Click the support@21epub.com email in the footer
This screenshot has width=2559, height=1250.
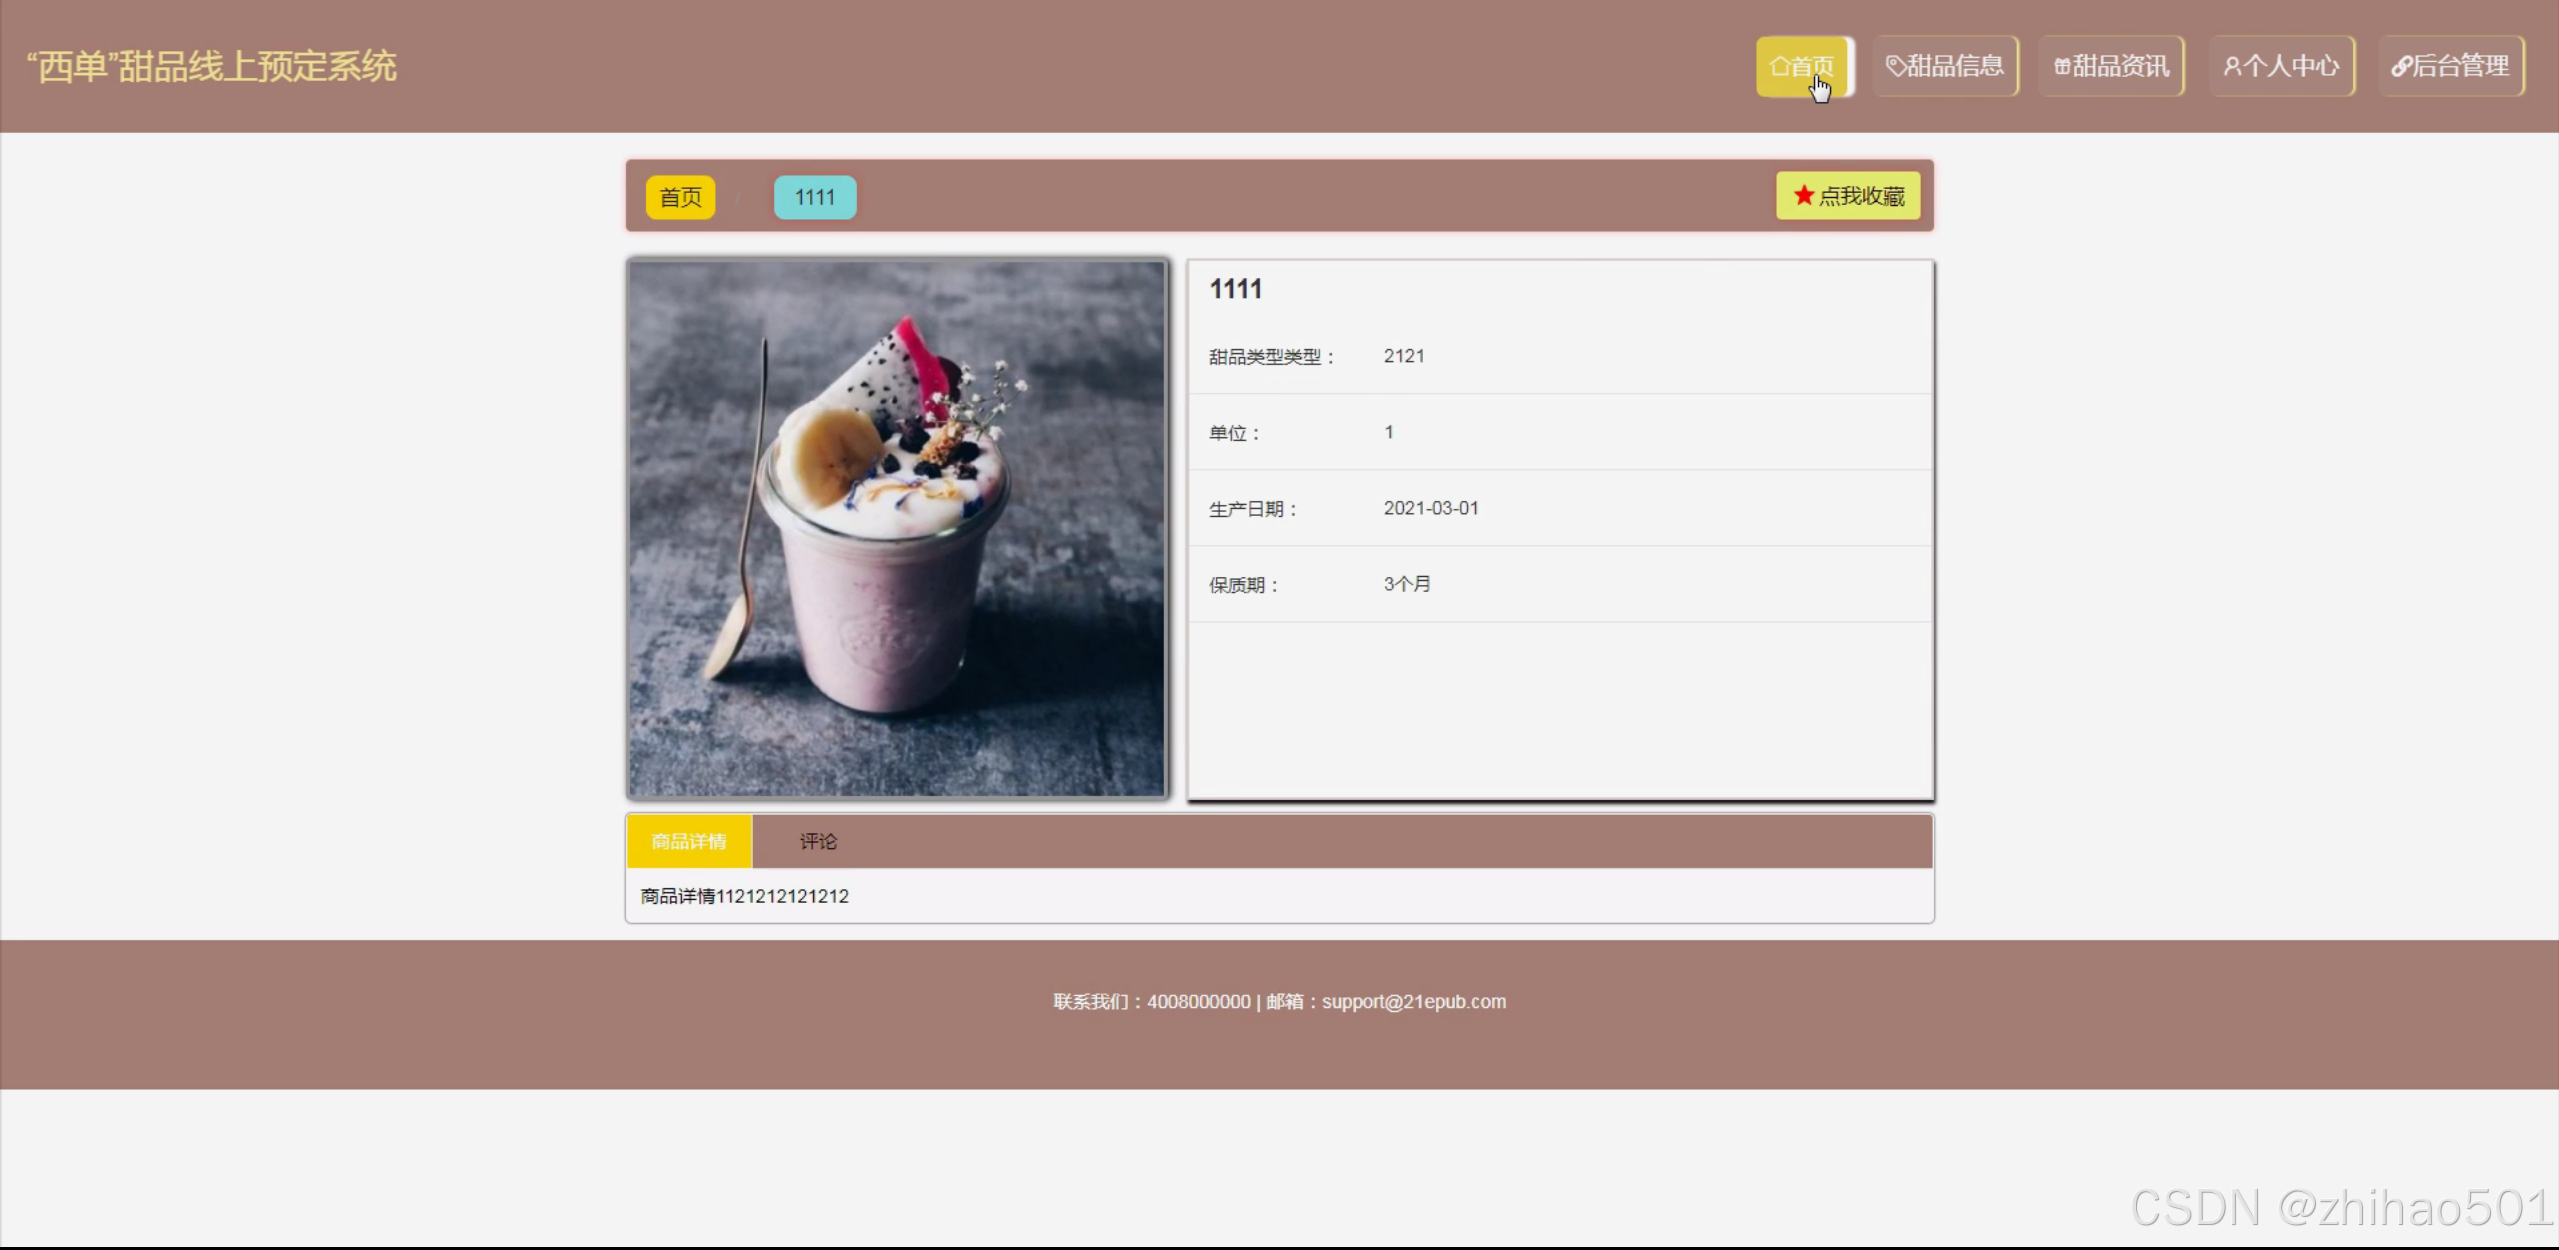[1413, 1001]
